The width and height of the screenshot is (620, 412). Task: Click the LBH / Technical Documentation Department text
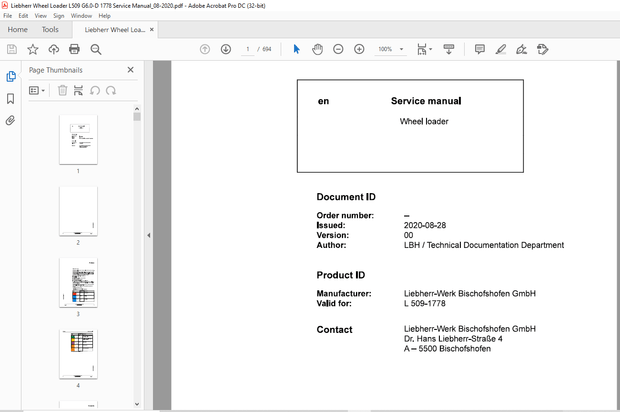click(484, 245)
